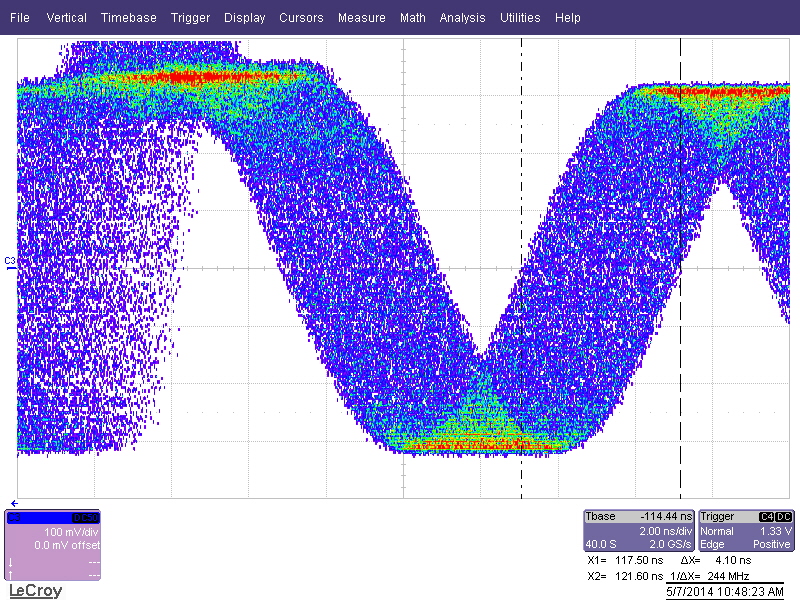The image size is (800, 600).
Task: Click the Normal trigger mode label
Action: tap(717, 531)
